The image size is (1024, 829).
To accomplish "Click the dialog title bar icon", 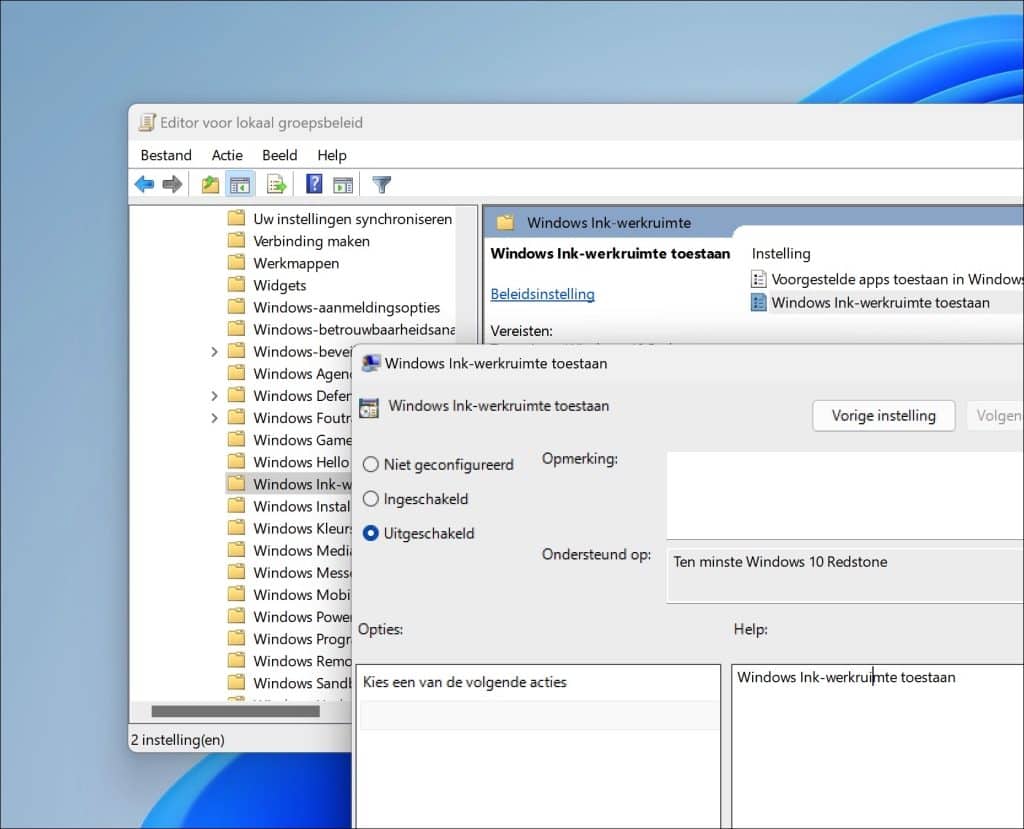I will pyautogui.click(x=371, y=363).
